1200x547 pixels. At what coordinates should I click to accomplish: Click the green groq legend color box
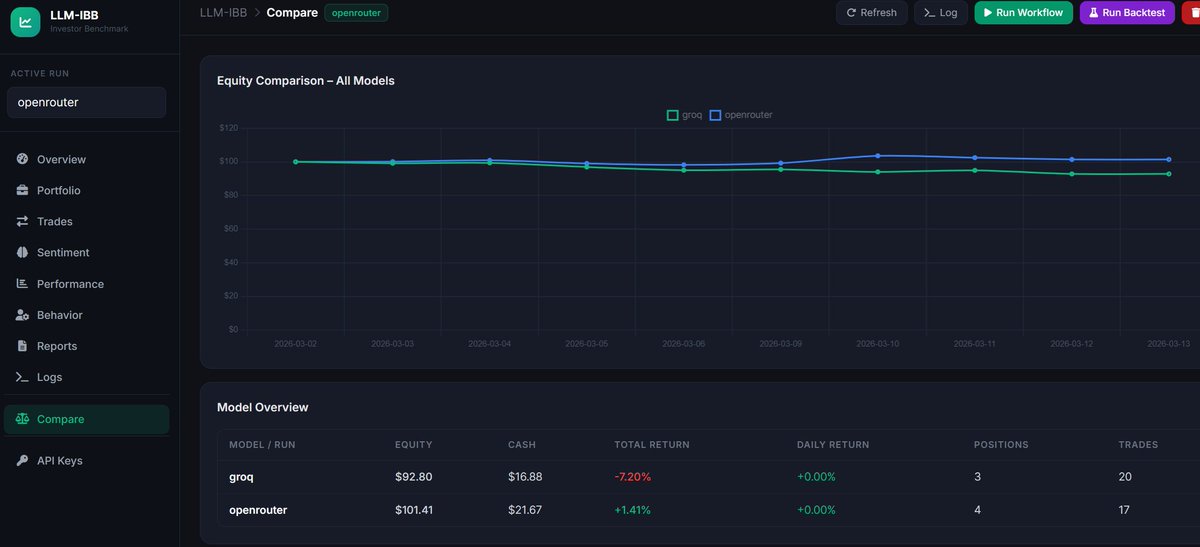pyautogui.click(x=672, y=115)
